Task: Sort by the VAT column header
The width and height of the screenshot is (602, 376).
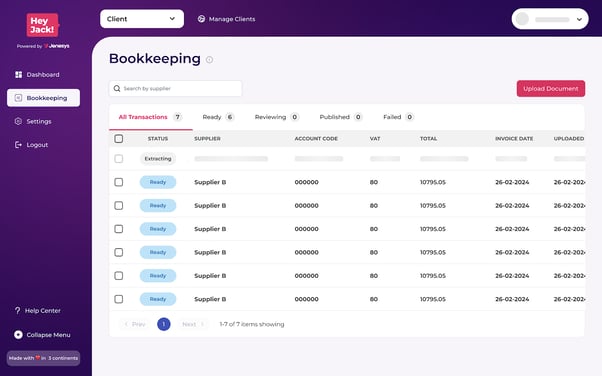Action: (375, 139)
